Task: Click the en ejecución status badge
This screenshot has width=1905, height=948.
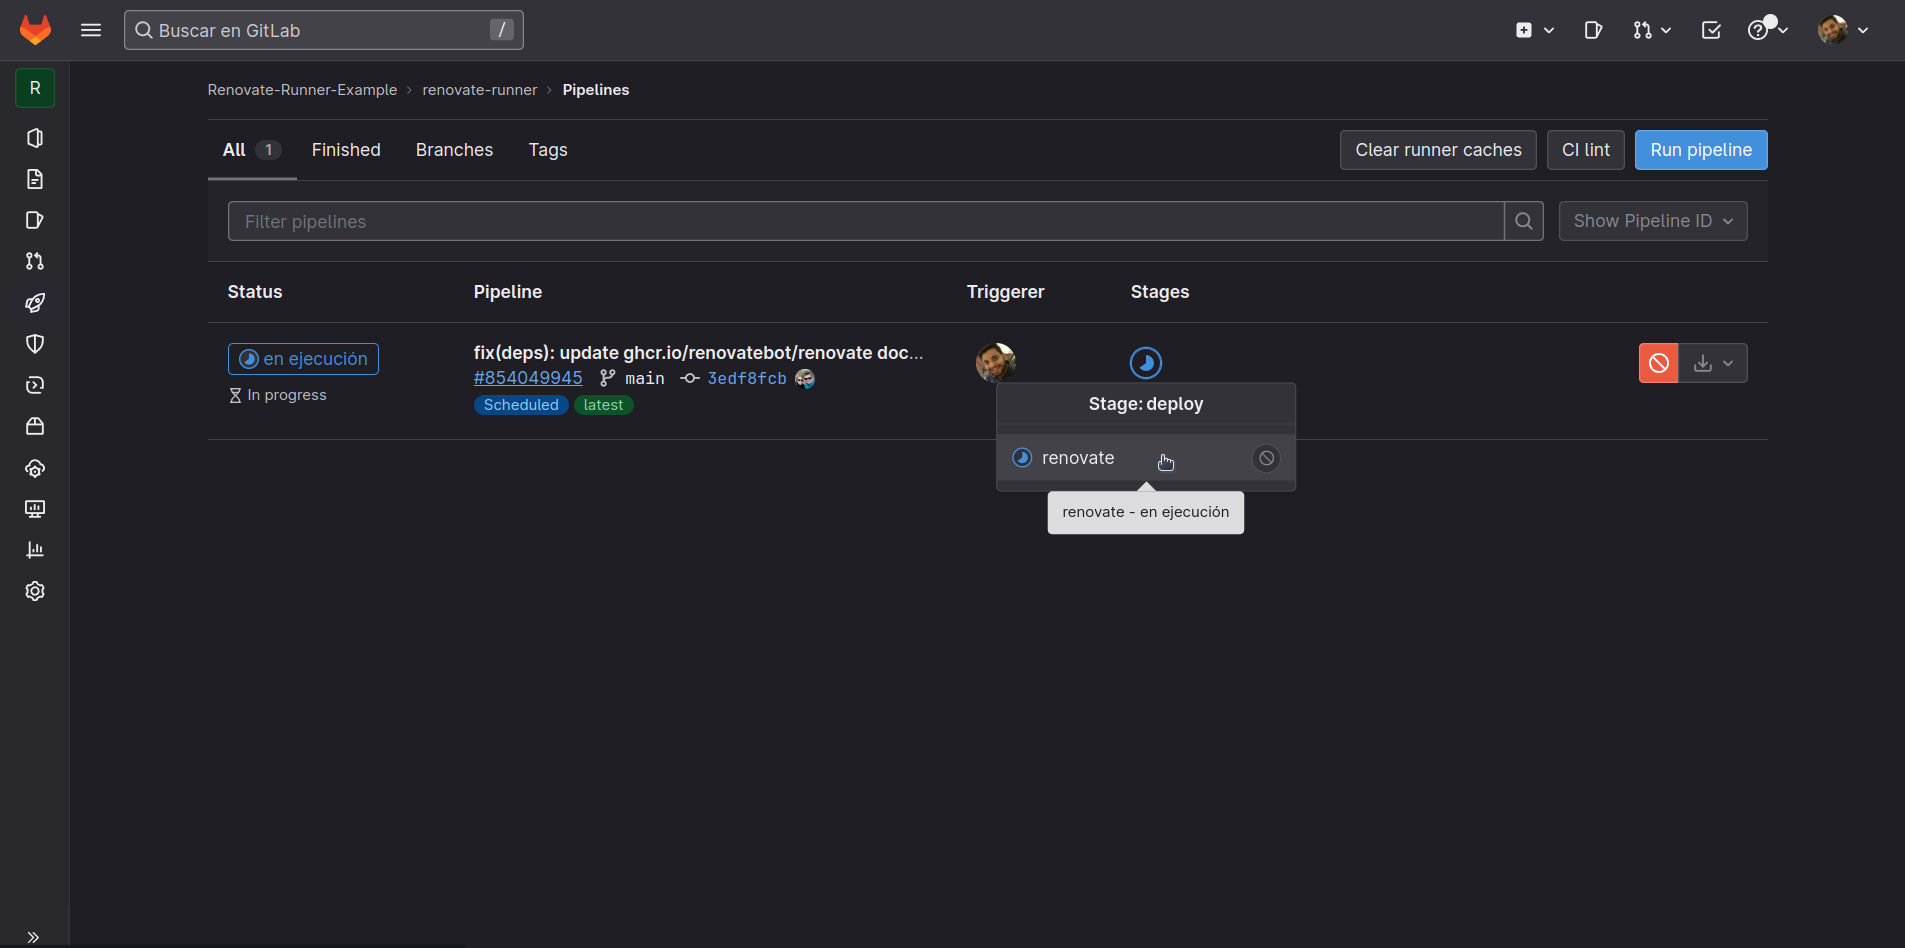Action: point(303,359)
